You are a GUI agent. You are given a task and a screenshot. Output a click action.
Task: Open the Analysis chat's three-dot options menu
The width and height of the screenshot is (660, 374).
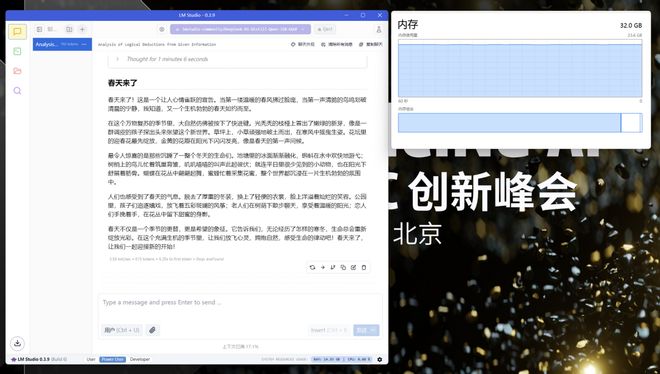click(85, 44)
